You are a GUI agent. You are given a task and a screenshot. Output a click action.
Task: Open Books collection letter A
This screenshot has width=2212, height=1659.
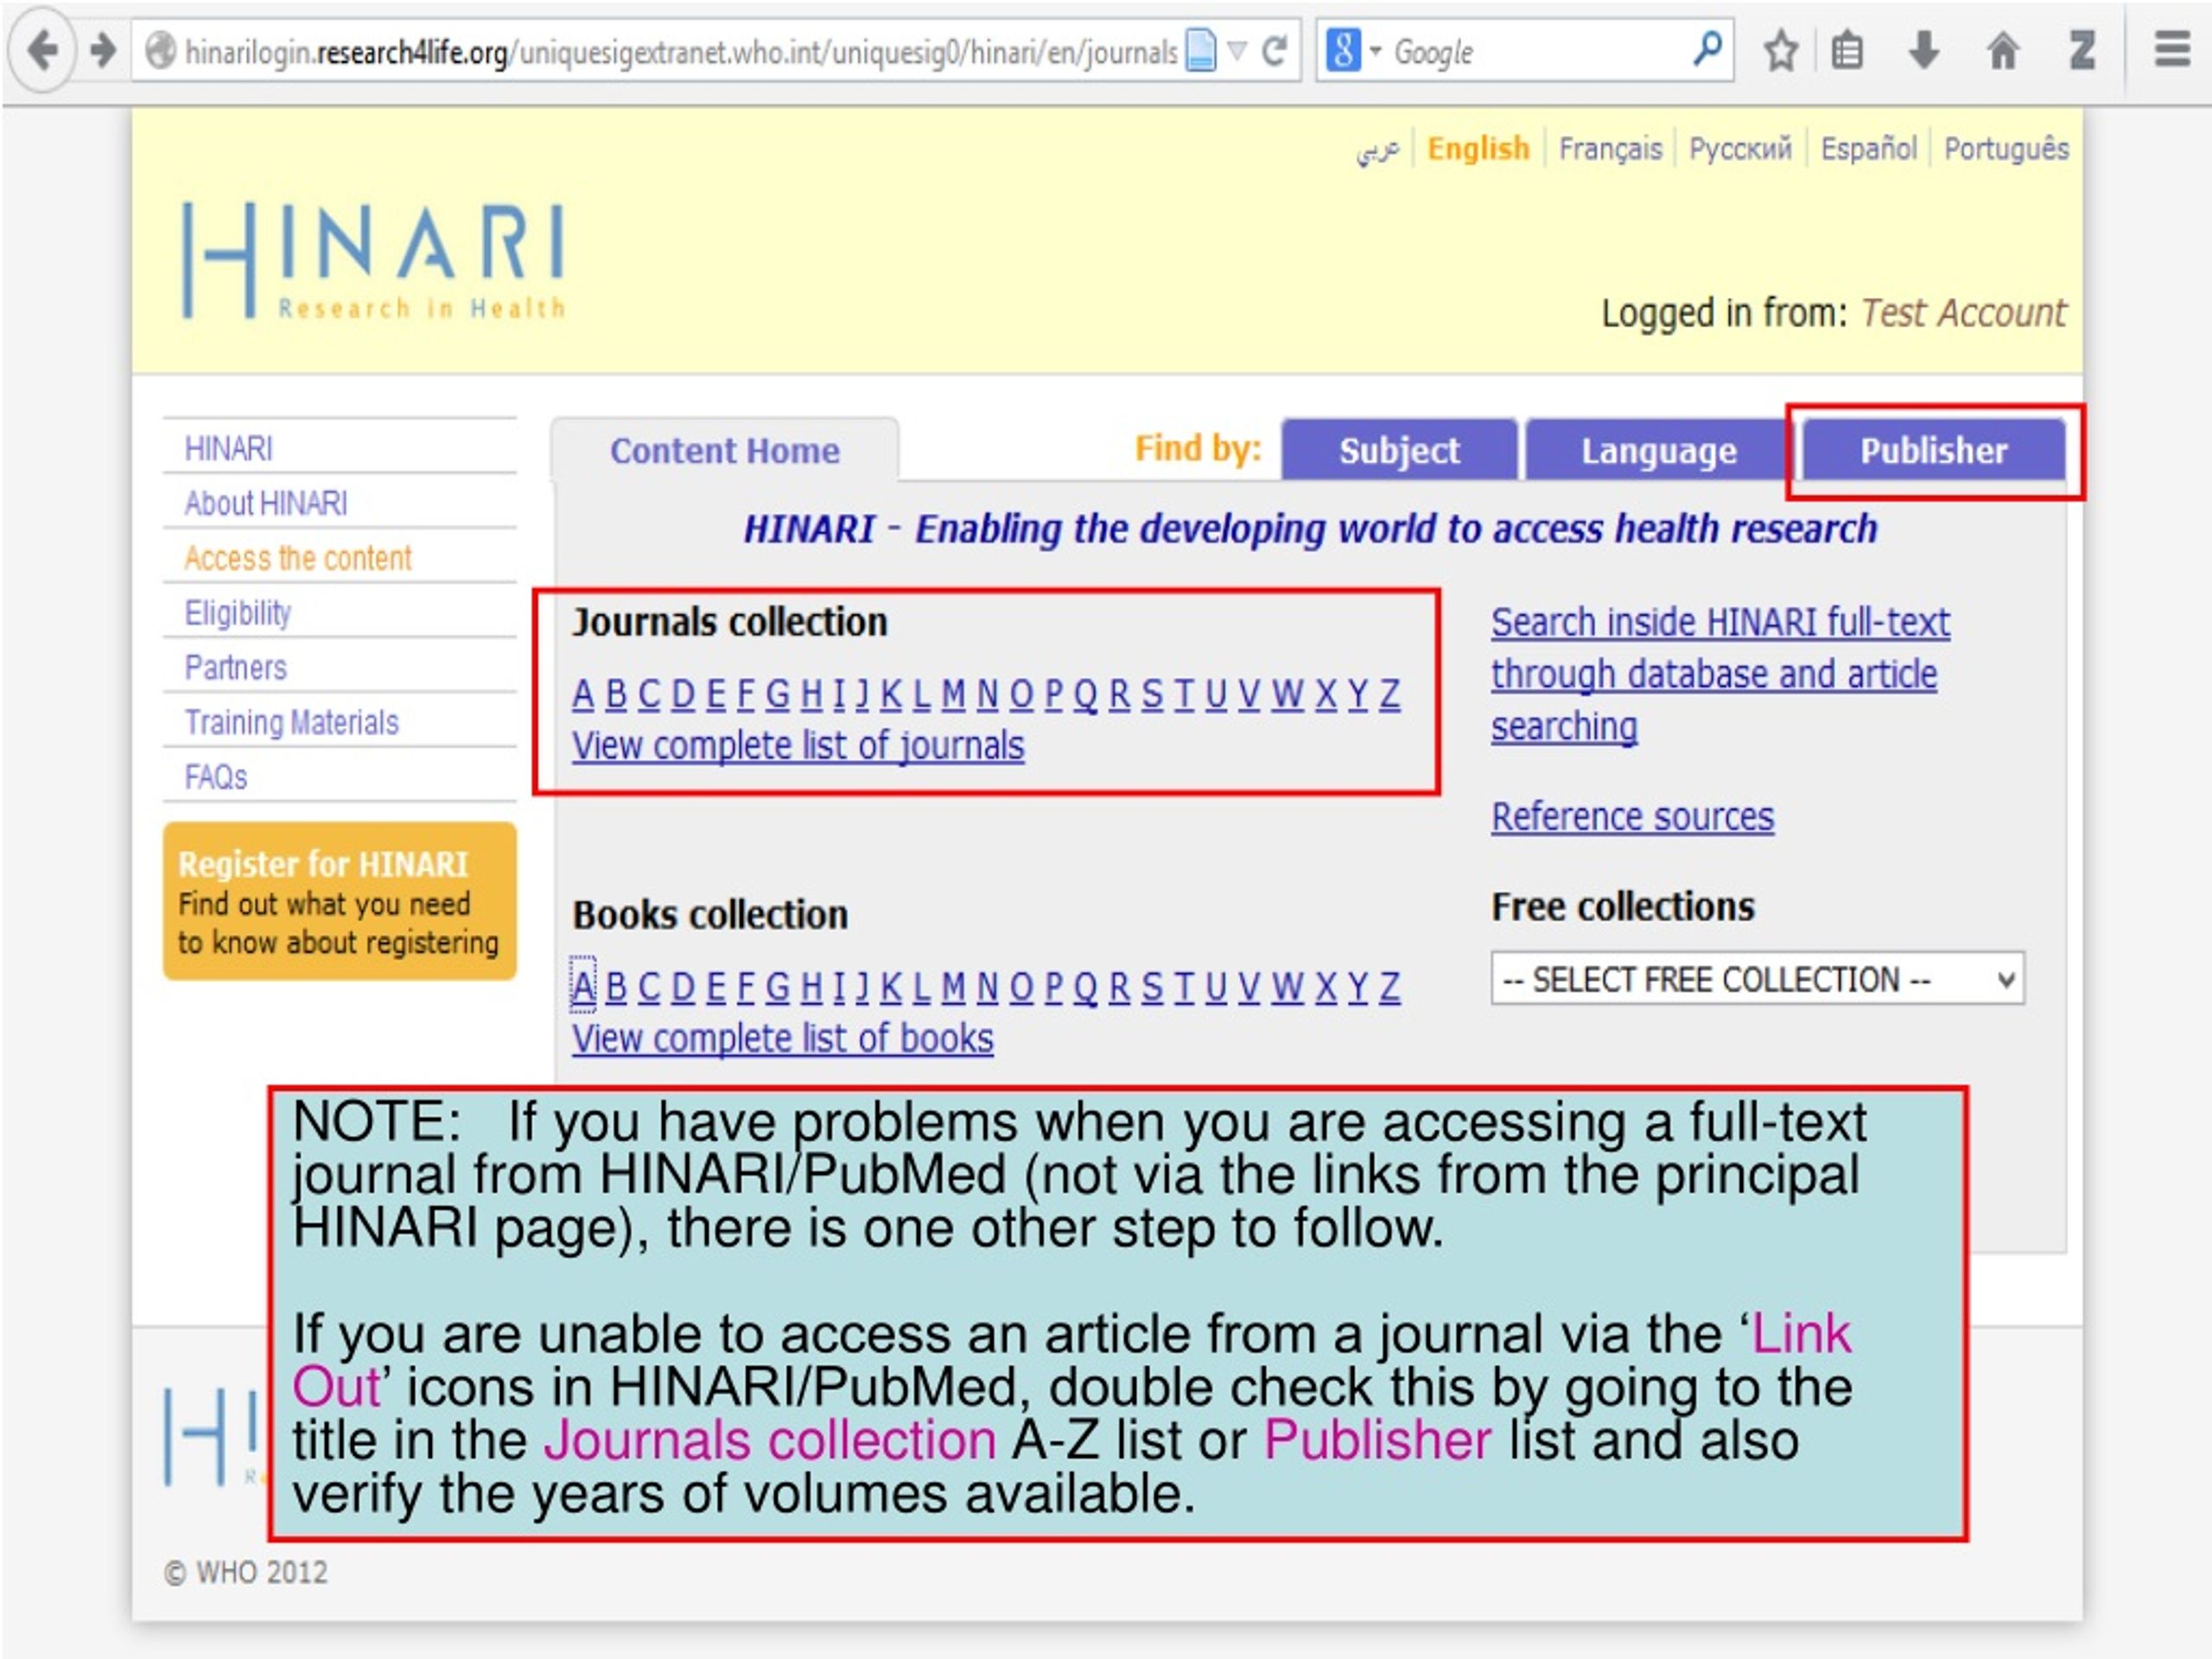click(583, 987)
